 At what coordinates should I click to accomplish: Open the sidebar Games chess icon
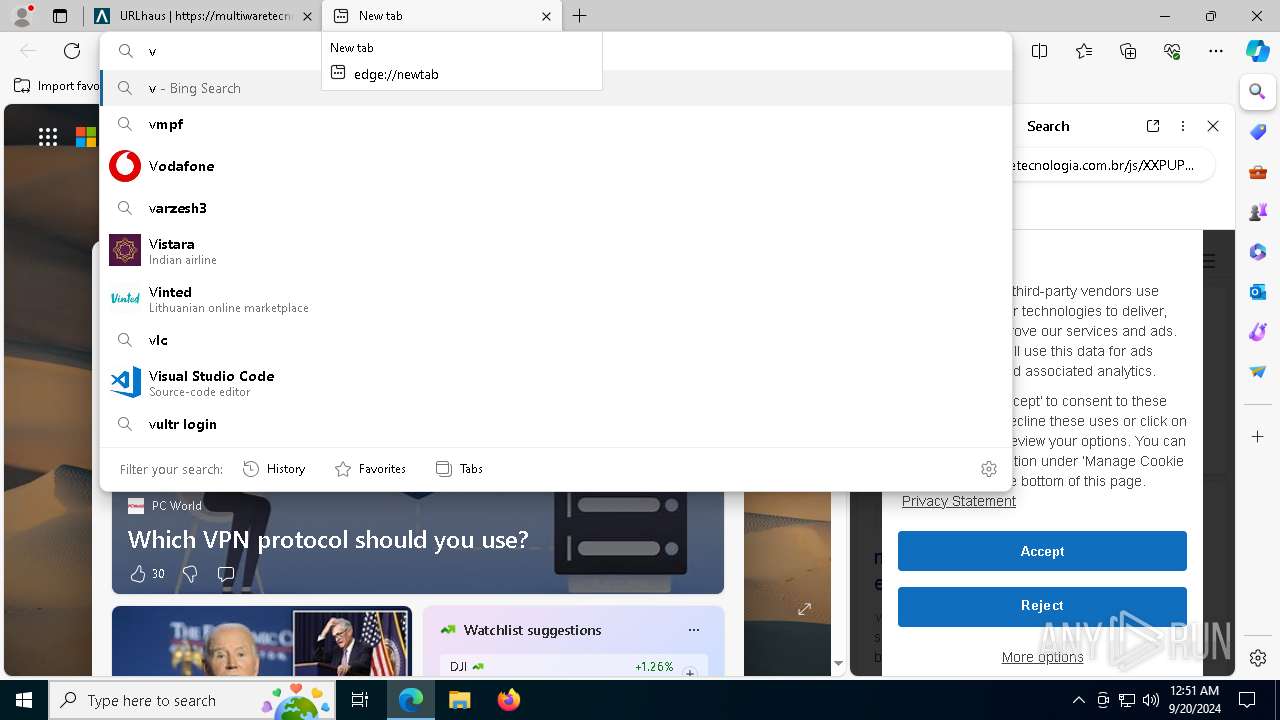point(1258,212)
